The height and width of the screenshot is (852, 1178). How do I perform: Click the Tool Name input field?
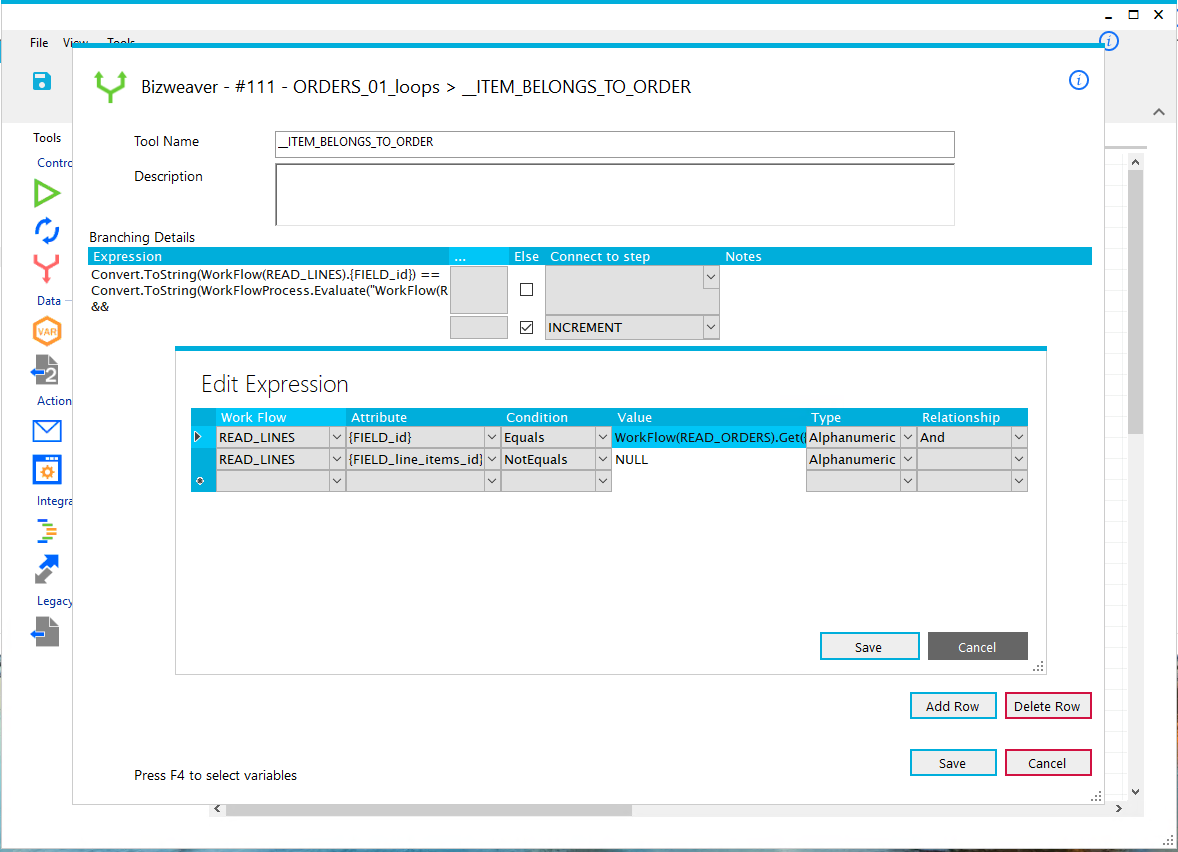tap(615, 143)
